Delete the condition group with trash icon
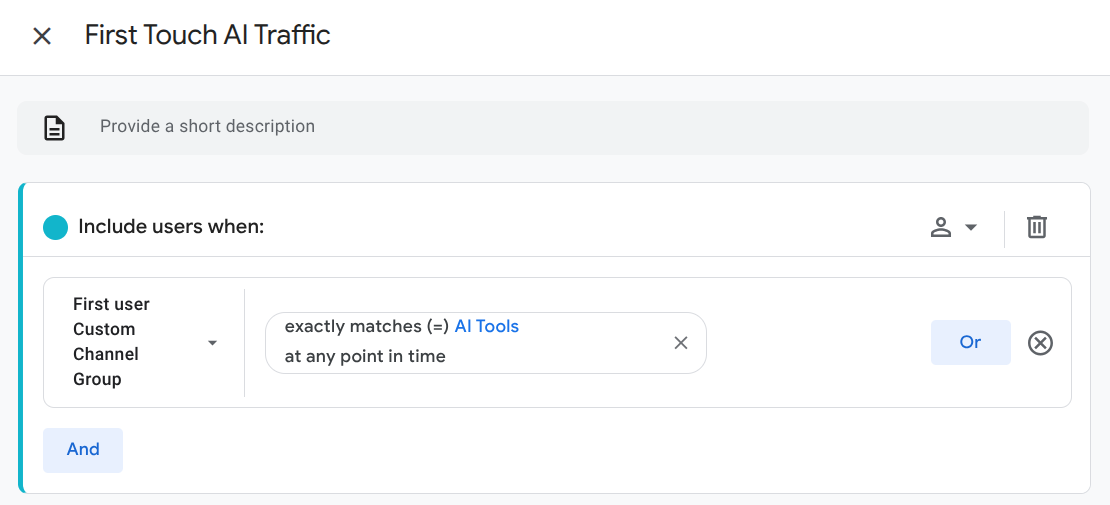Screen dimensions: 1110x505 (x=1037, y=227)
